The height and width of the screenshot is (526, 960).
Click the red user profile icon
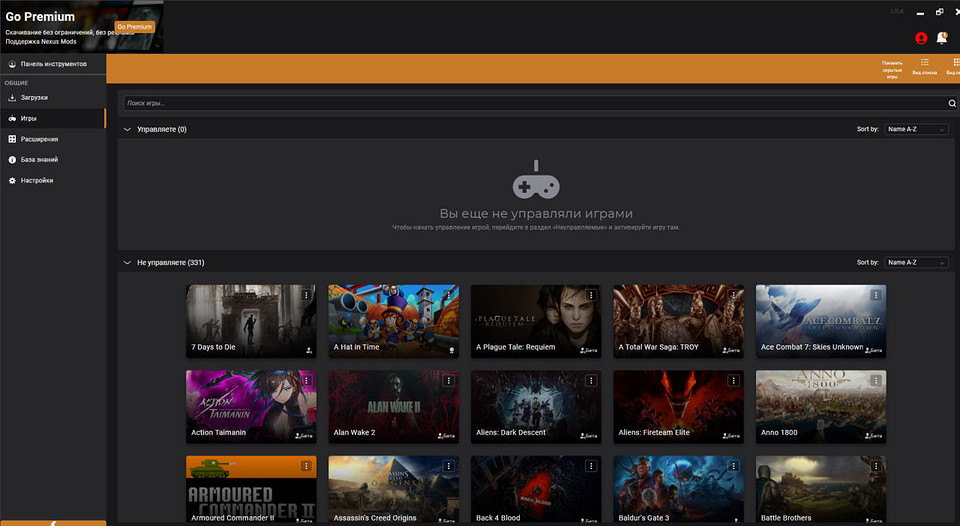921,38
